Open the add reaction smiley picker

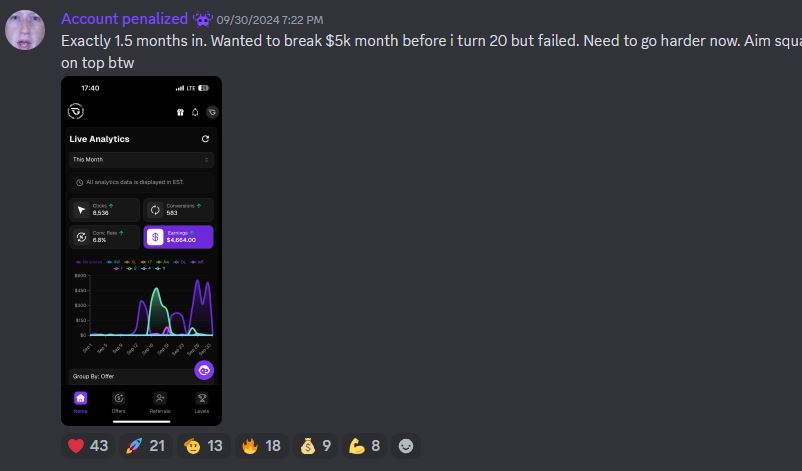coord(406,446)
